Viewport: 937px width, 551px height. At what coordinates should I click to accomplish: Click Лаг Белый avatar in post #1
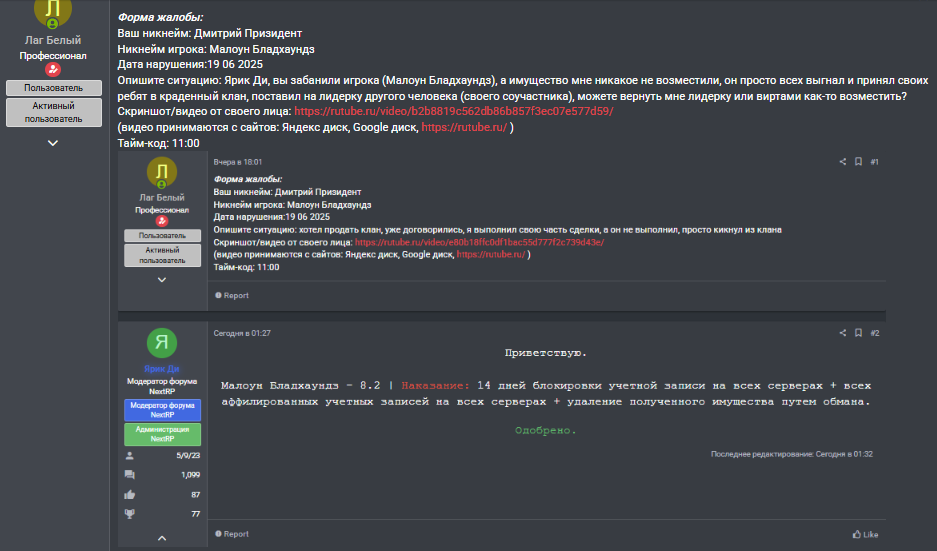click(162, 173)
